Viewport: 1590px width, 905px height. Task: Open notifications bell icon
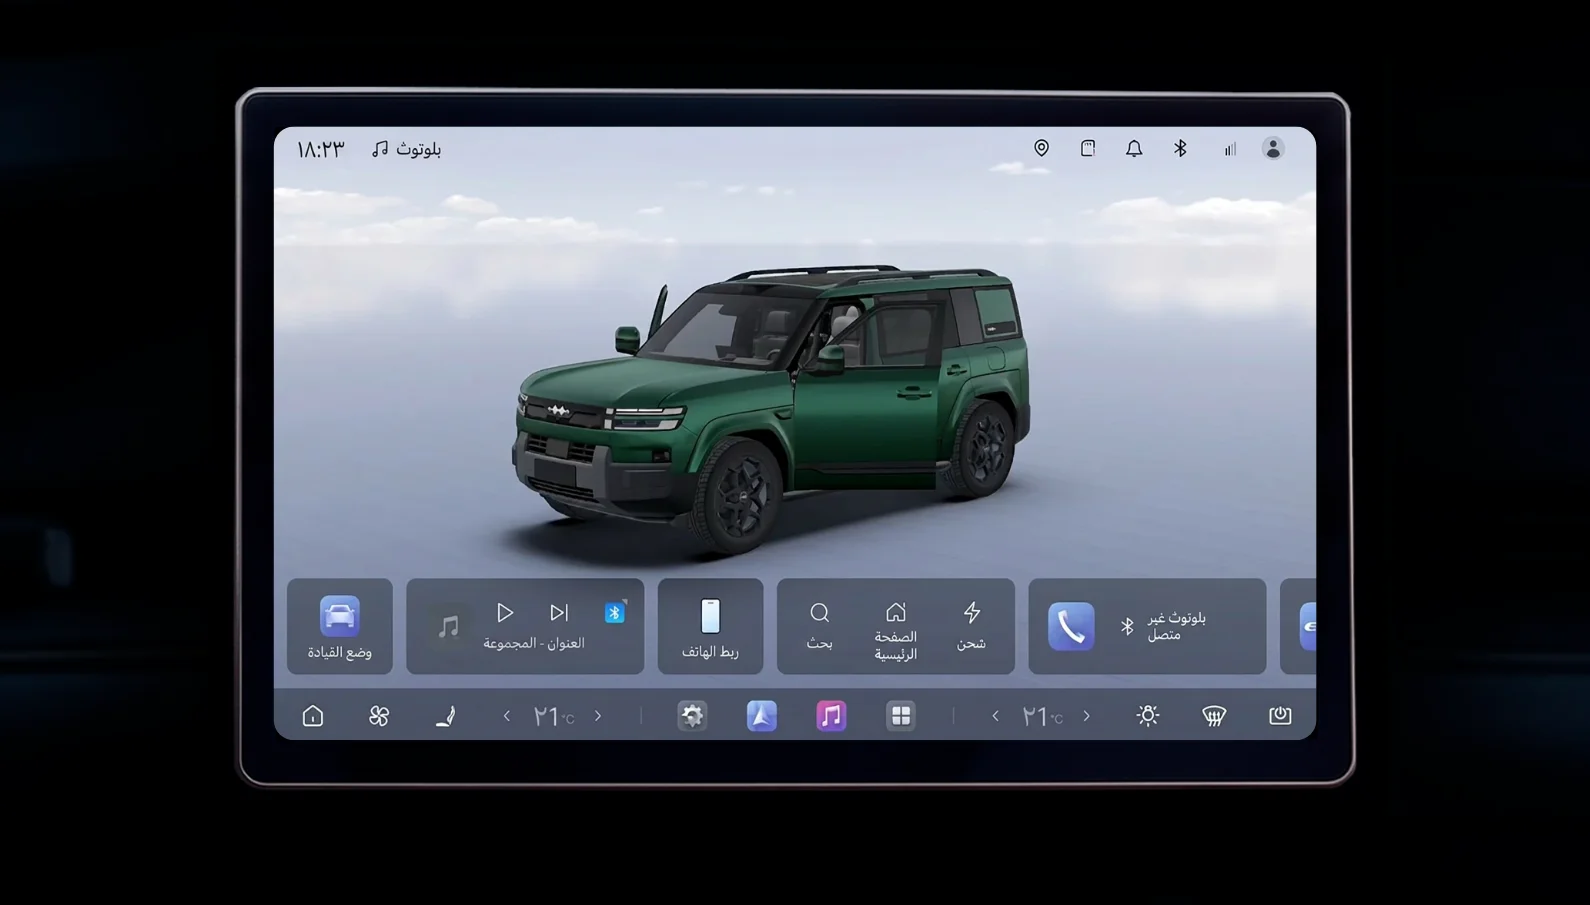[1133, 148]
